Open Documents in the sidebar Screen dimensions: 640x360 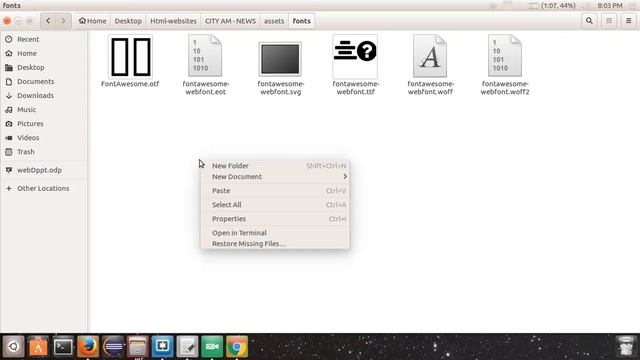[43, 82]
